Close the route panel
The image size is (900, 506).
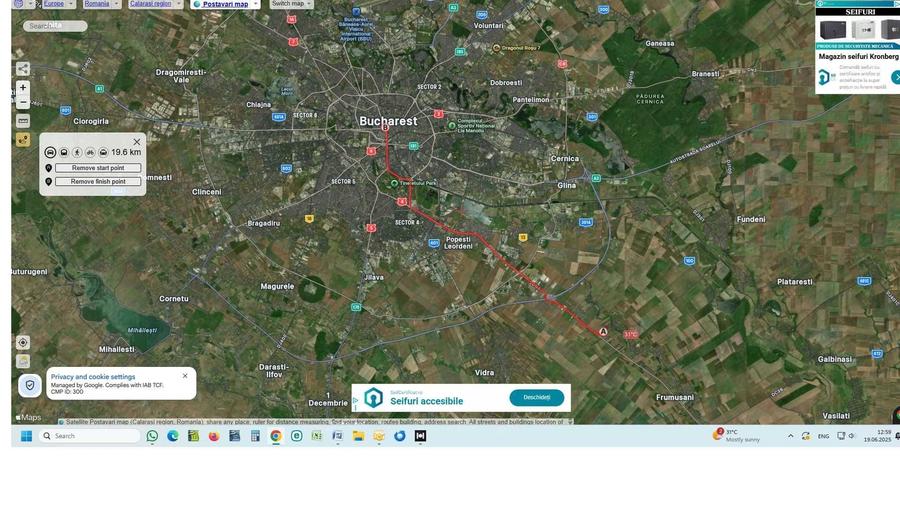[137, 142]
